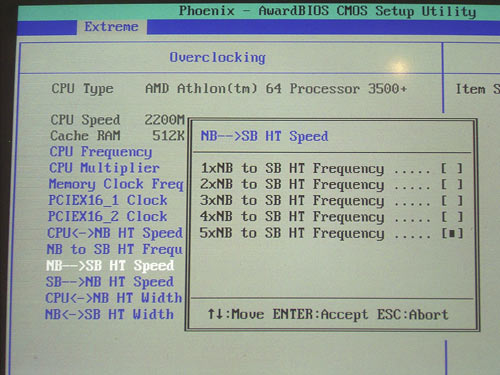500x375 pixels.
Task: Select the 2xNB to SB HT Frequency option
Action: [x=332, y=184]
